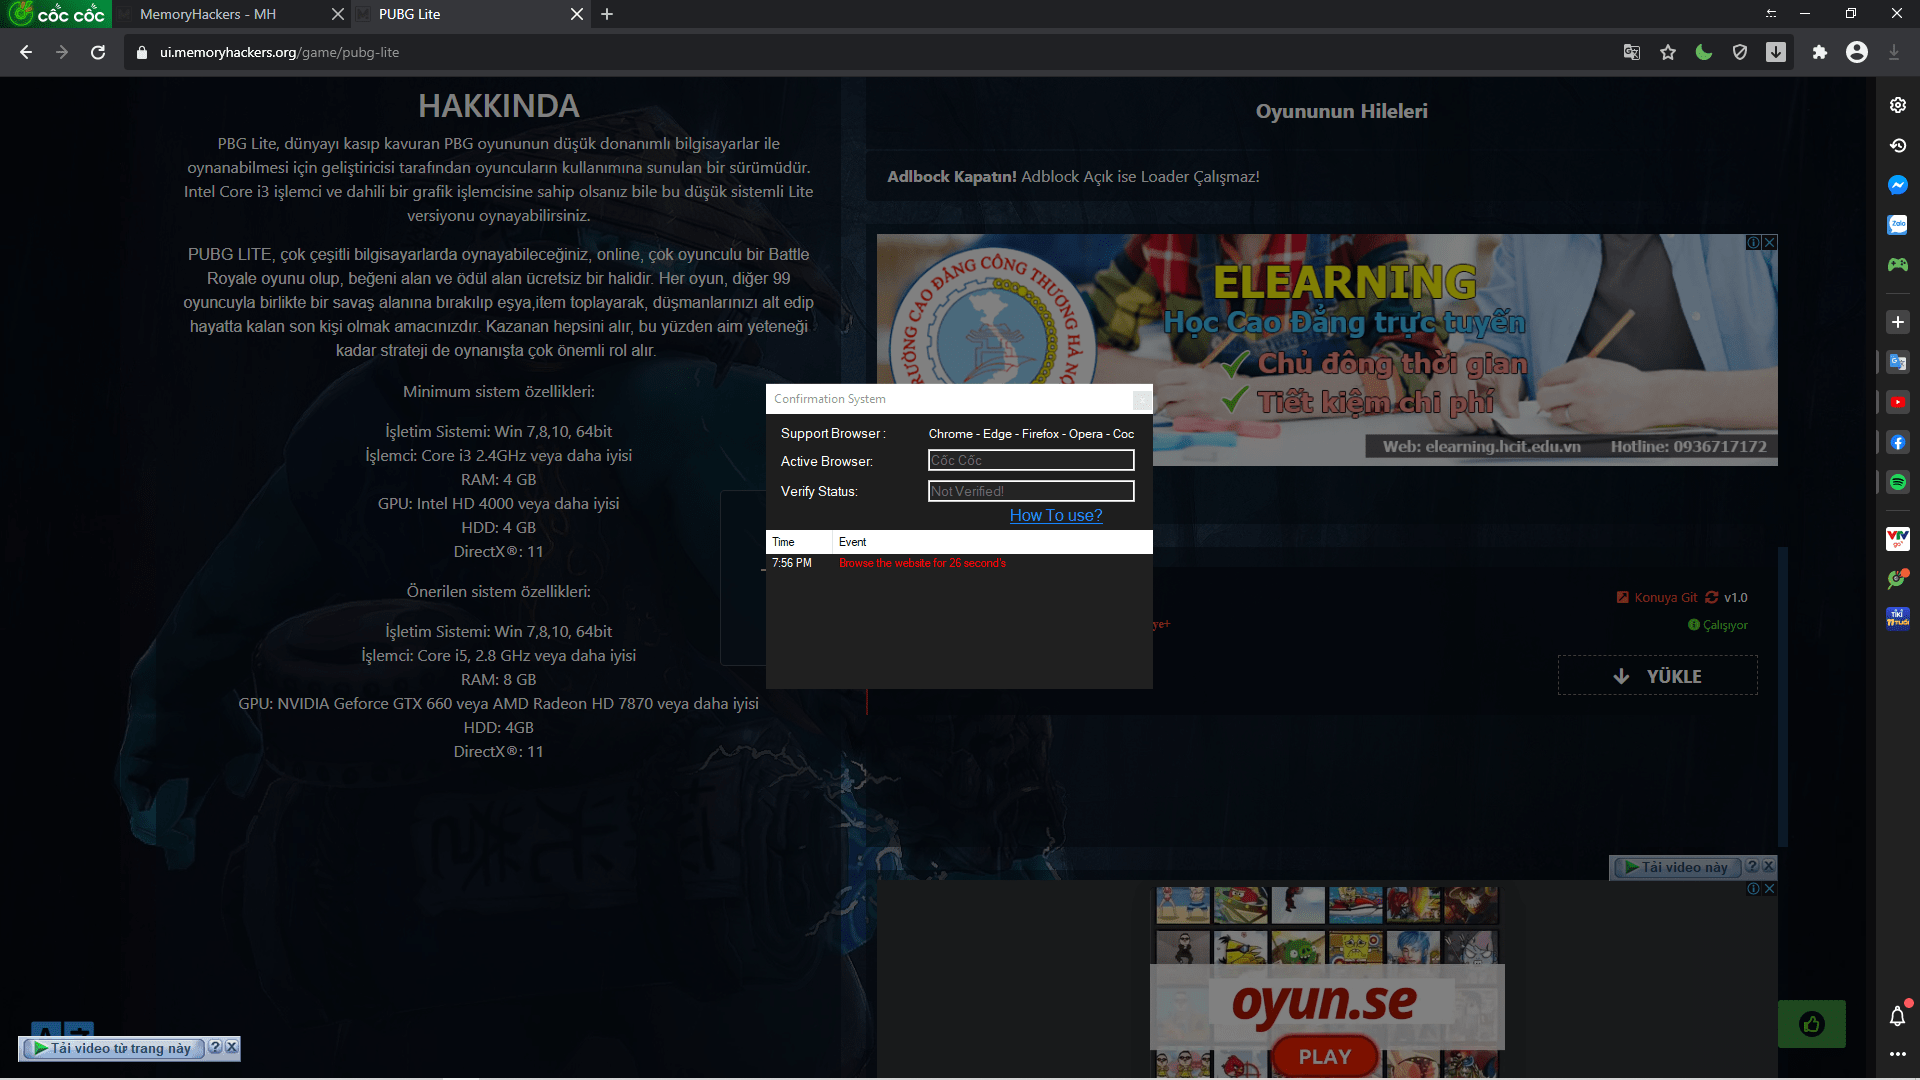Add a new sidebar shortcut

[x=1898, y=322]
